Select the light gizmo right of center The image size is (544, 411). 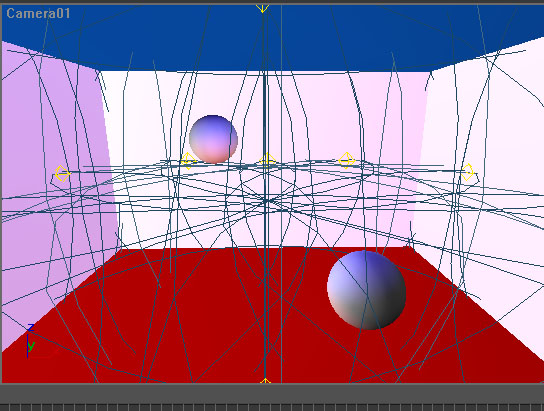click(347, 161)
